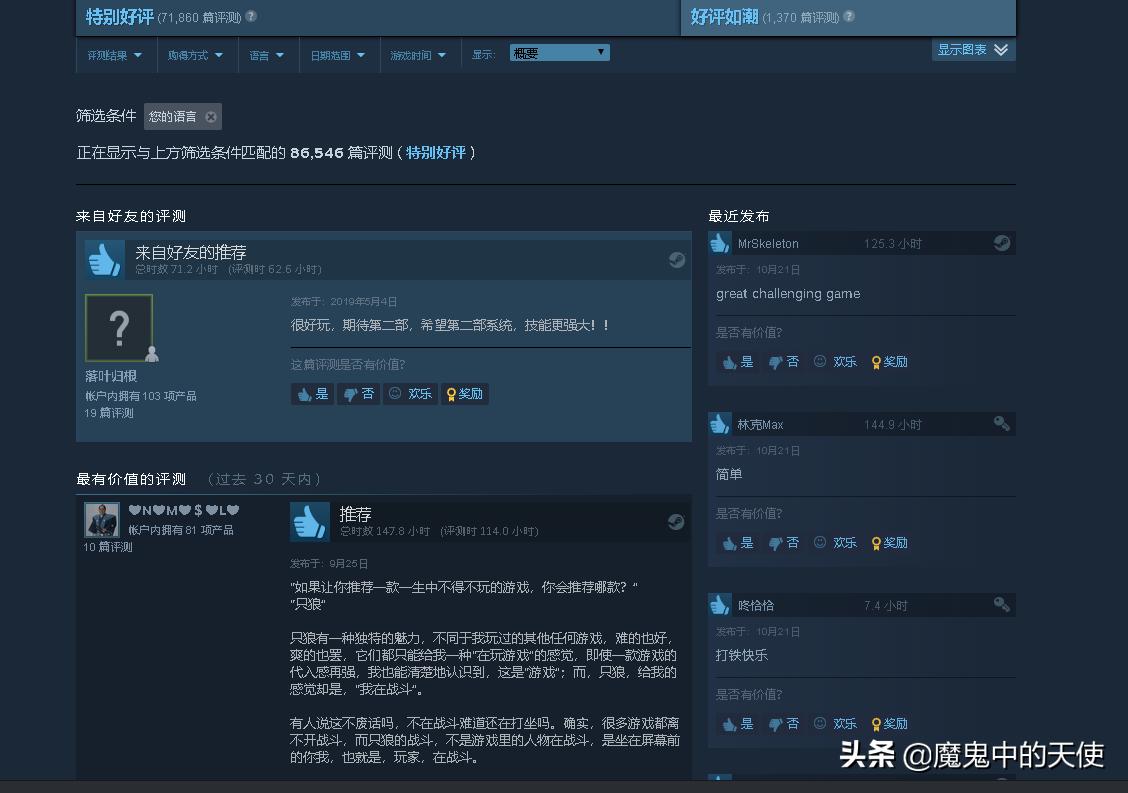The width and height of the screenshot is (1128, 793).
Task: Click the 特别好评 link in the results summary
Action: point(436,153)
